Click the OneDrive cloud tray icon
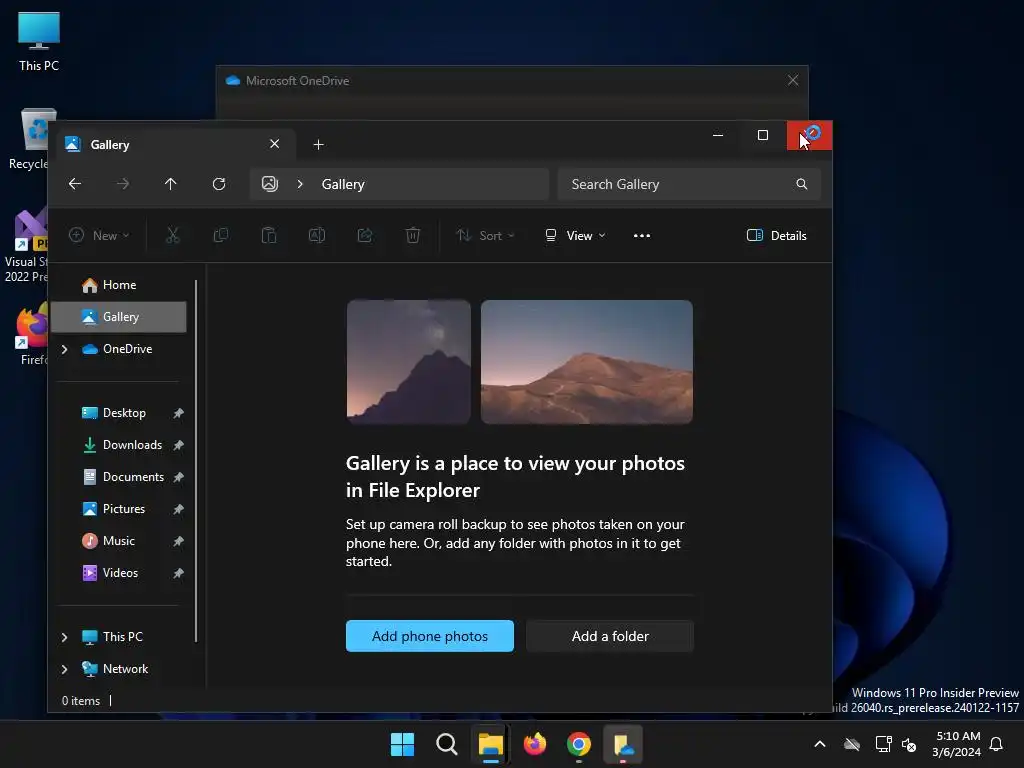This screenshot has height=768, width=1024. point(852,744)
